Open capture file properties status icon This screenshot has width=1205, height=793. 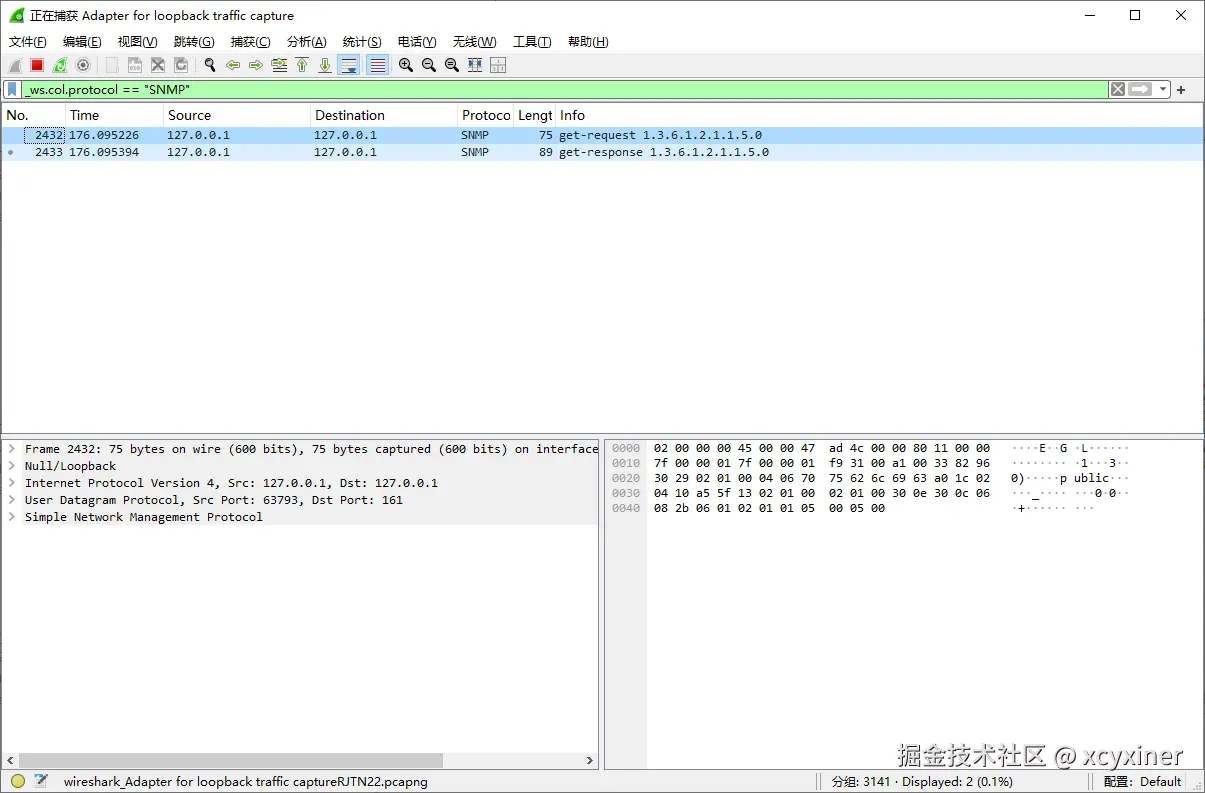(41, 781)
